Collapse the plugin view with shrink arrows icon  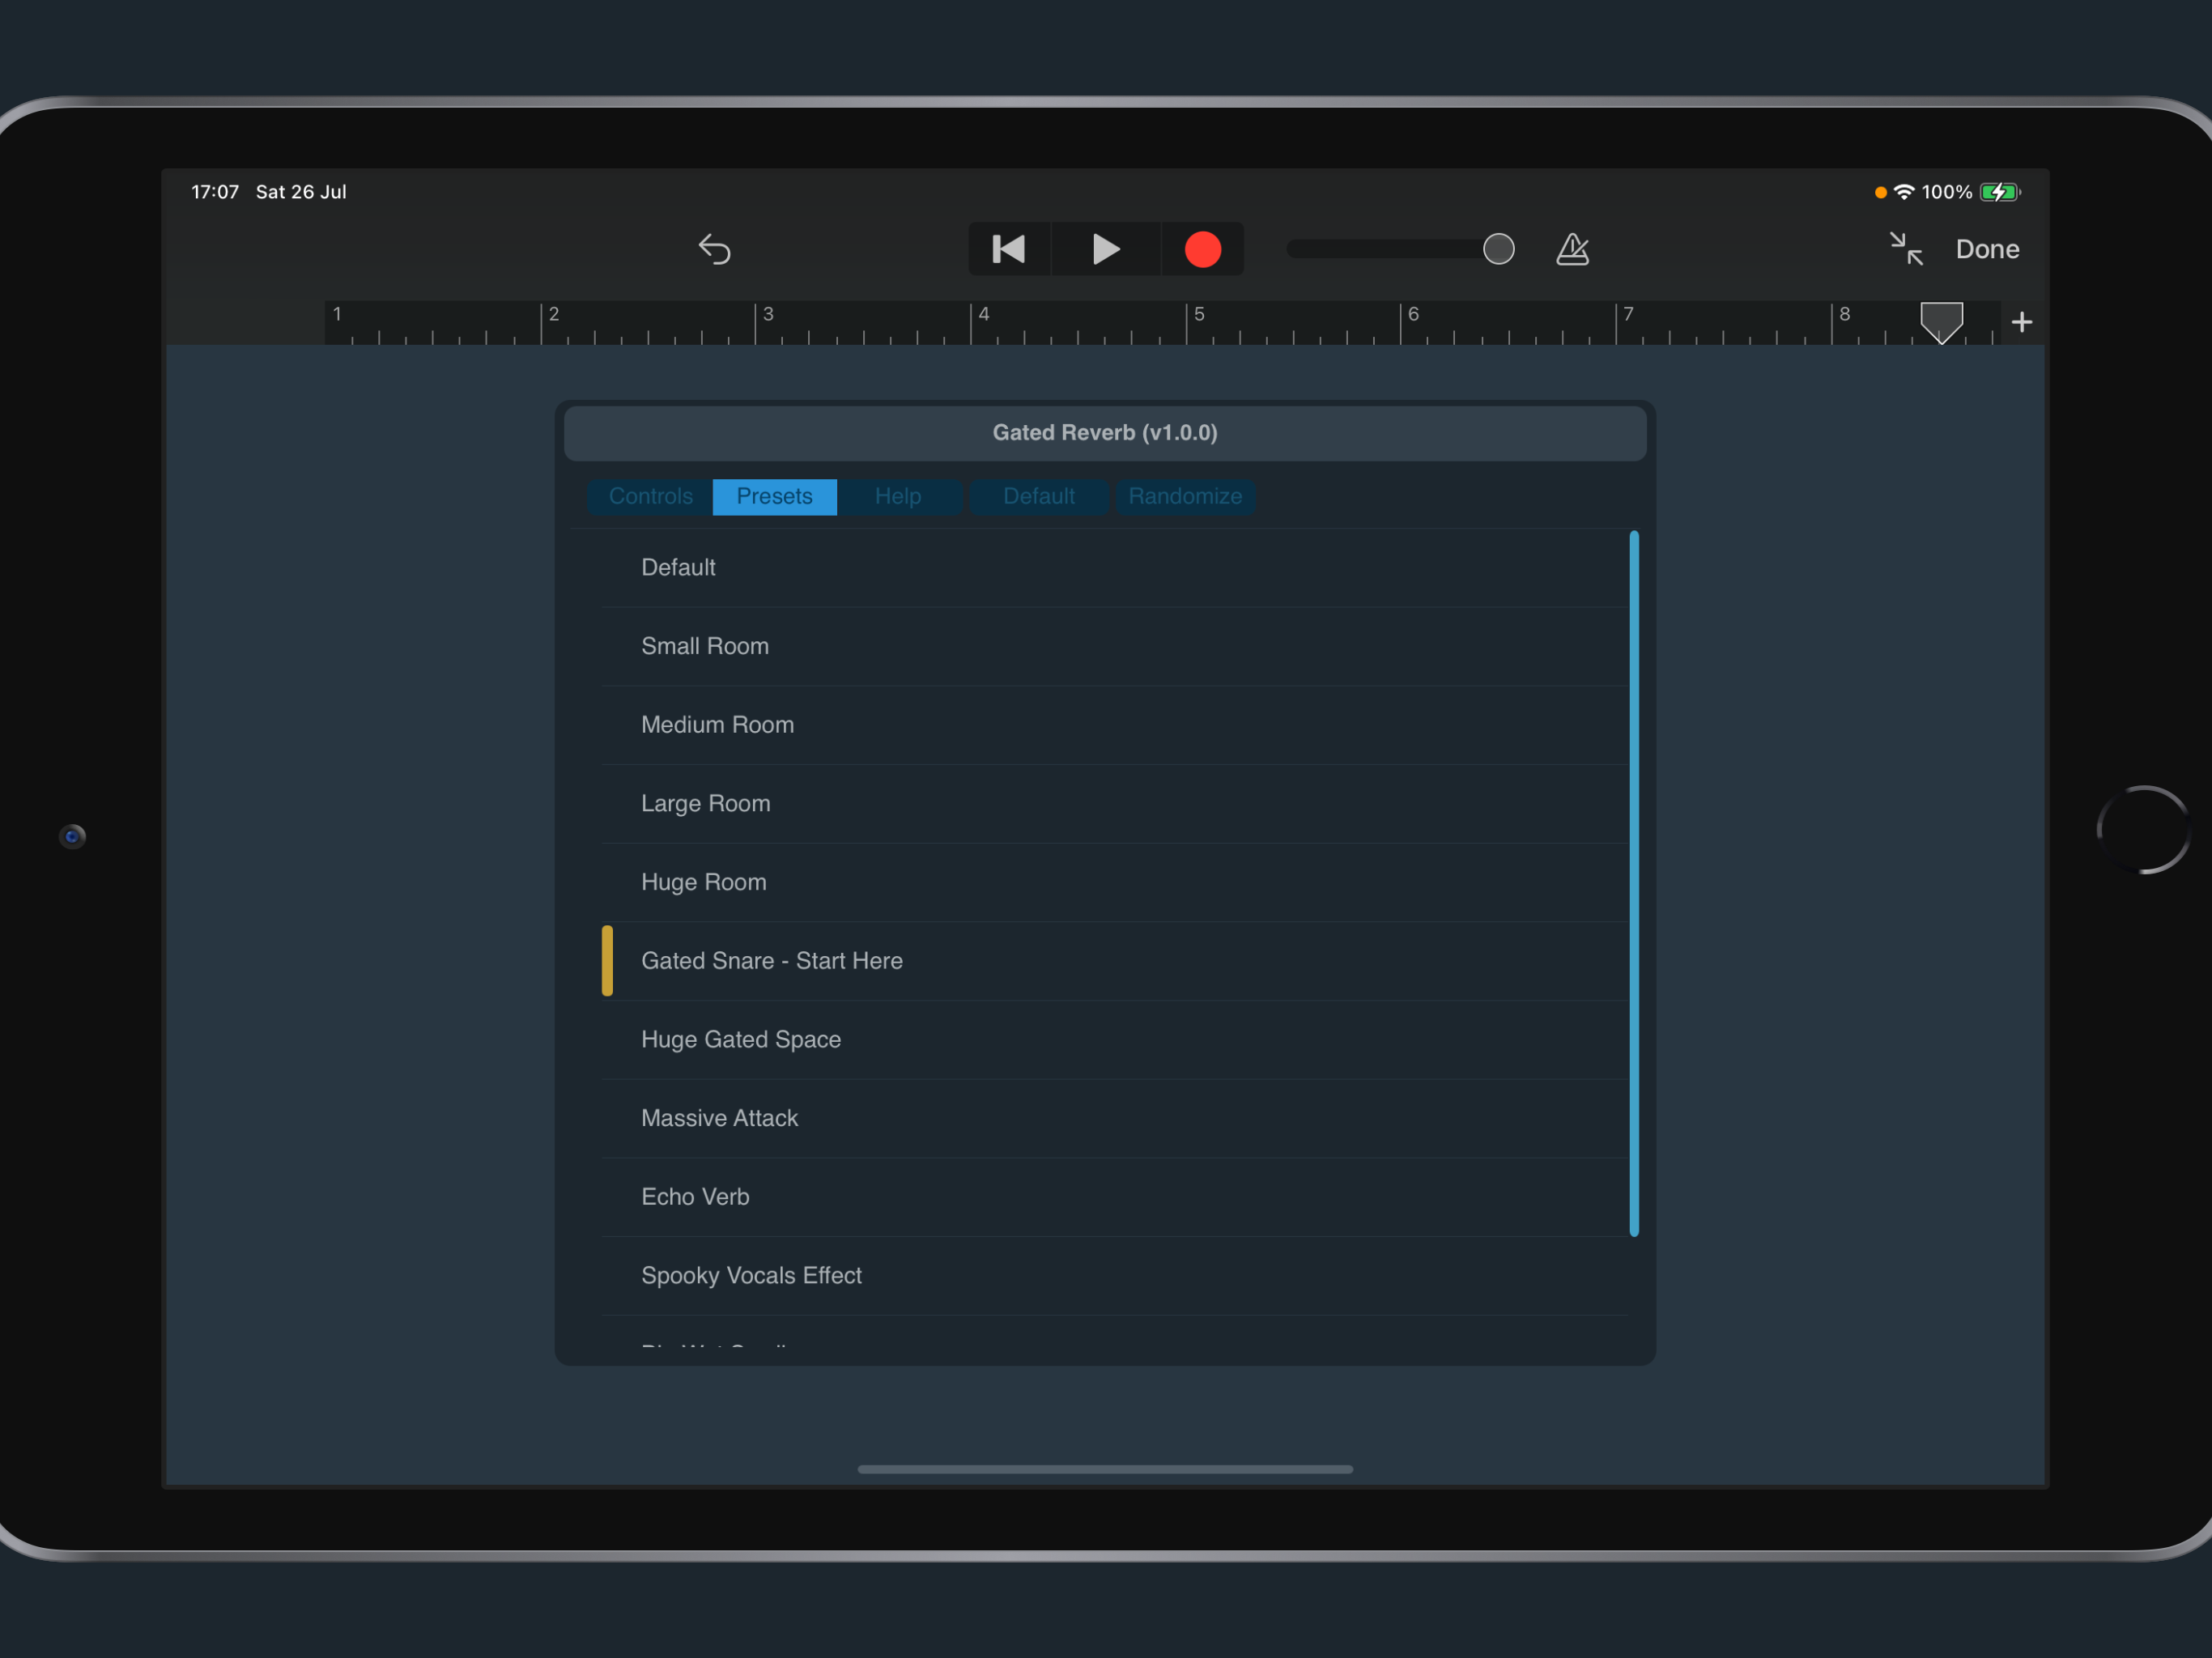1906,249
